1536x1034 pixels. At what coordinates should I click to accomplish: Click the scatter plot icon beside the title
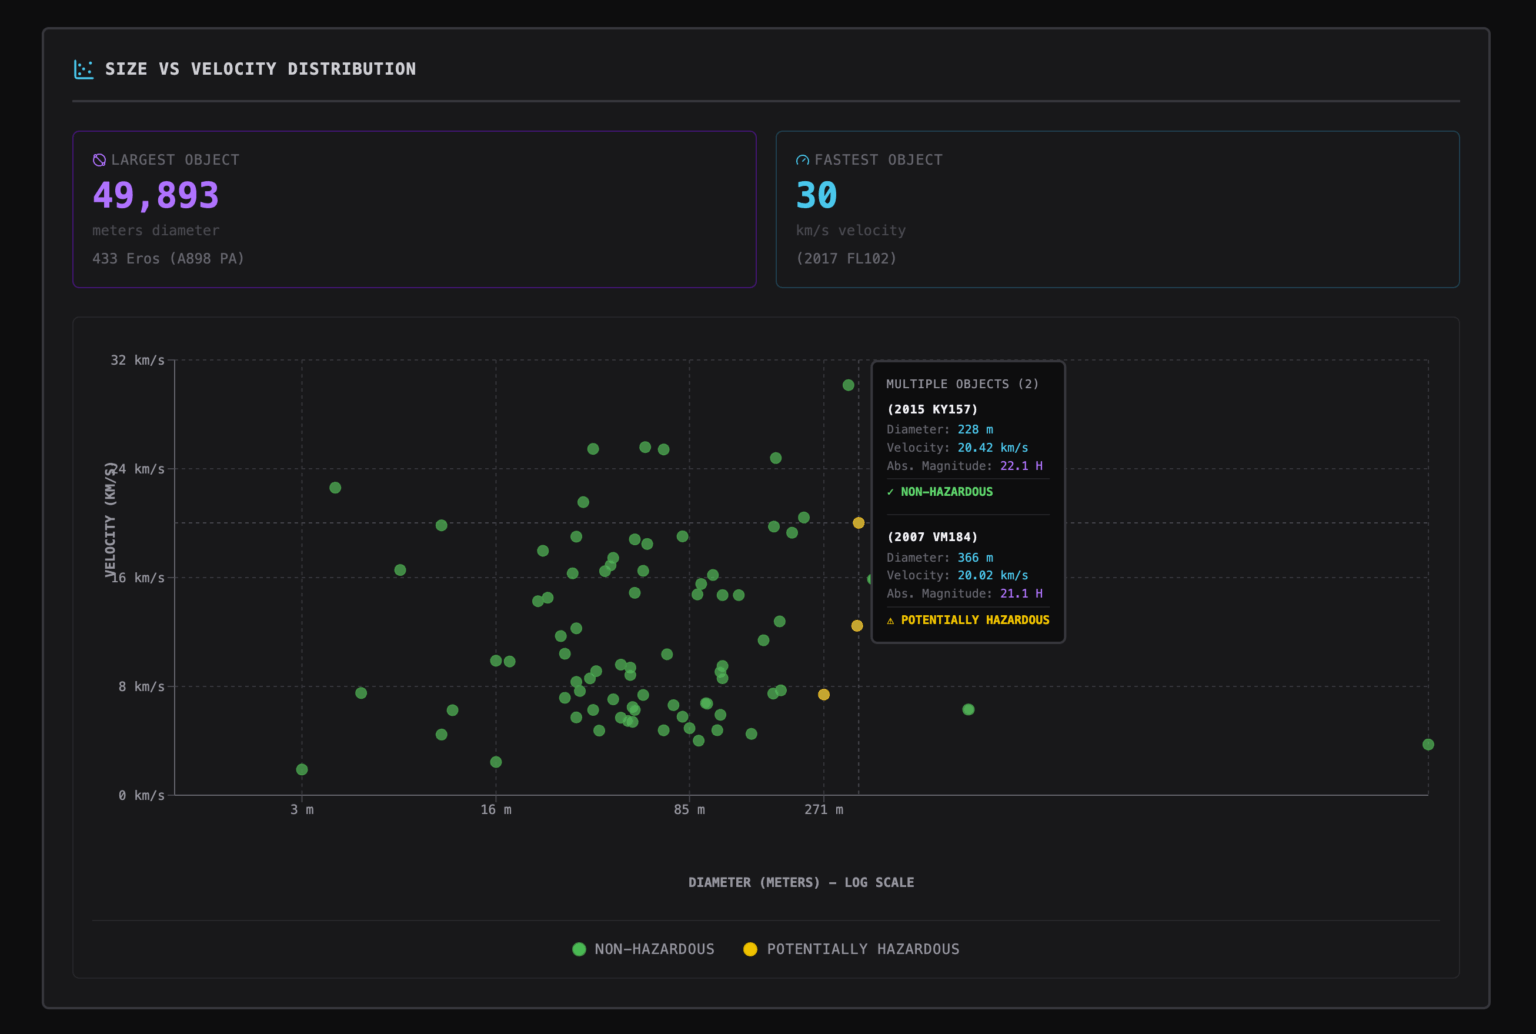click(x=84, y=69)
